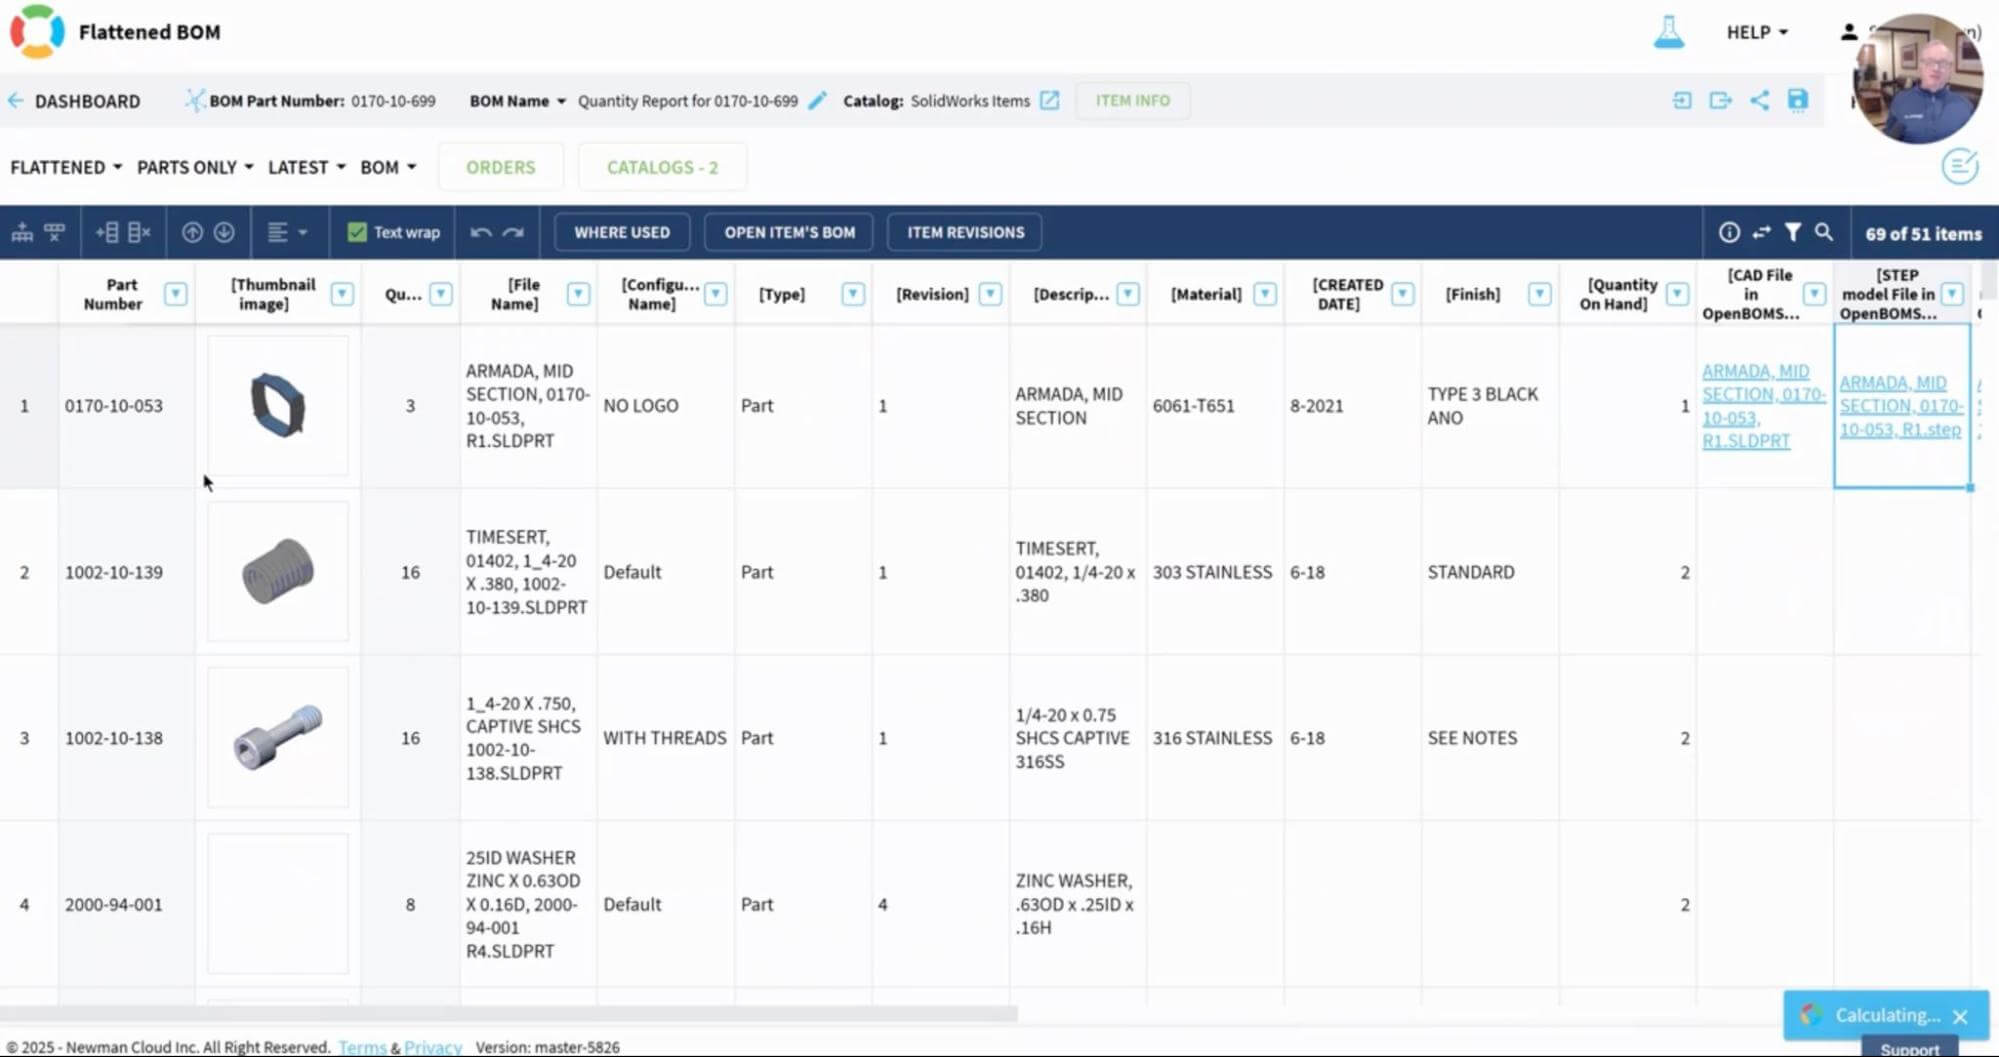Viewport: 1999px width, 1057px height.
Task: Select the filter icon on grid toolbar
Action: 1792,232
